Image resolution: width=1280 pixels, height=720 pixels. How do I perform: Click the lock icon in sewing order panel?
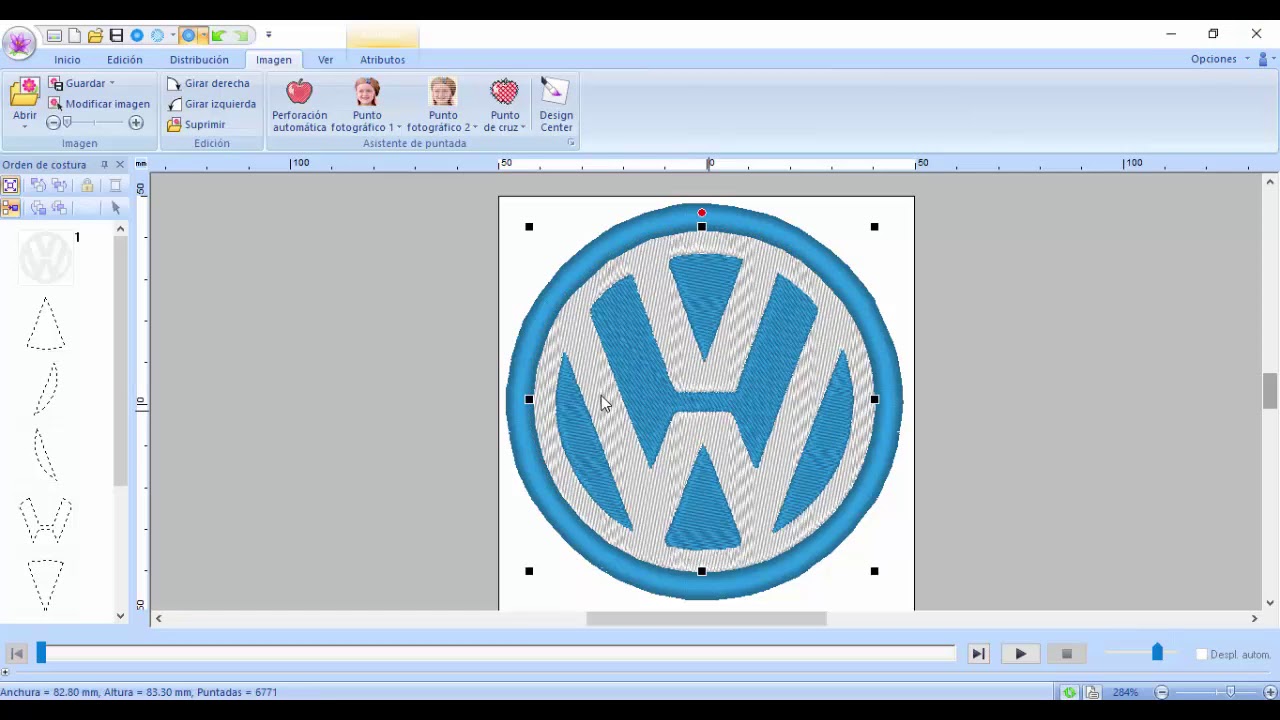click(x=87, y=185)
